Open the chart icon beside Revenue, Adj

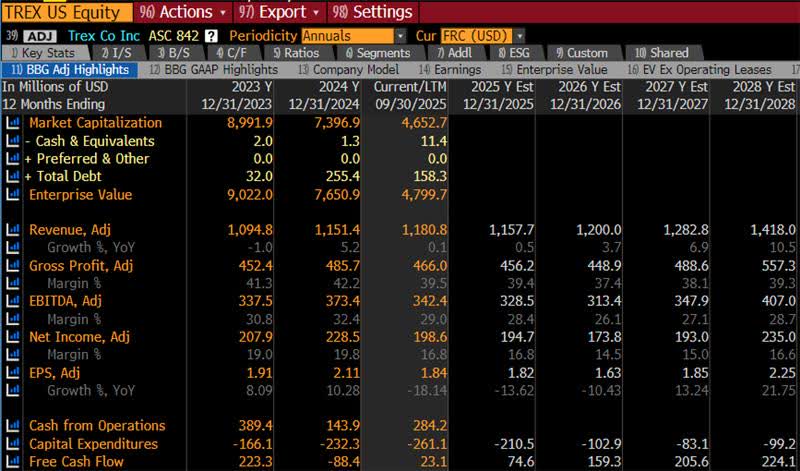(13, 230)
